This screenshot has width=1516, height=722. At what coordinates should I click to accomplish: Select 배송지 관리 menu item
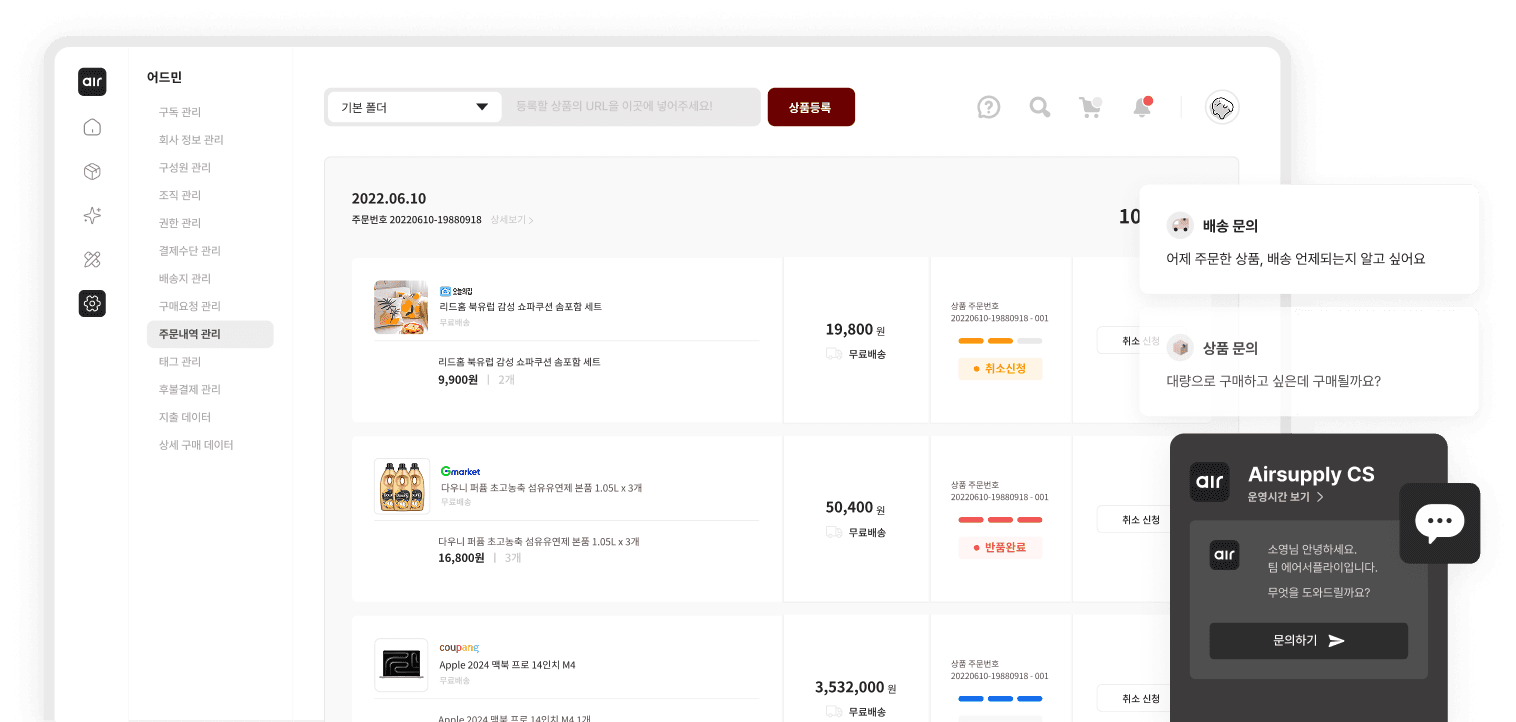[x=185, y=279]
